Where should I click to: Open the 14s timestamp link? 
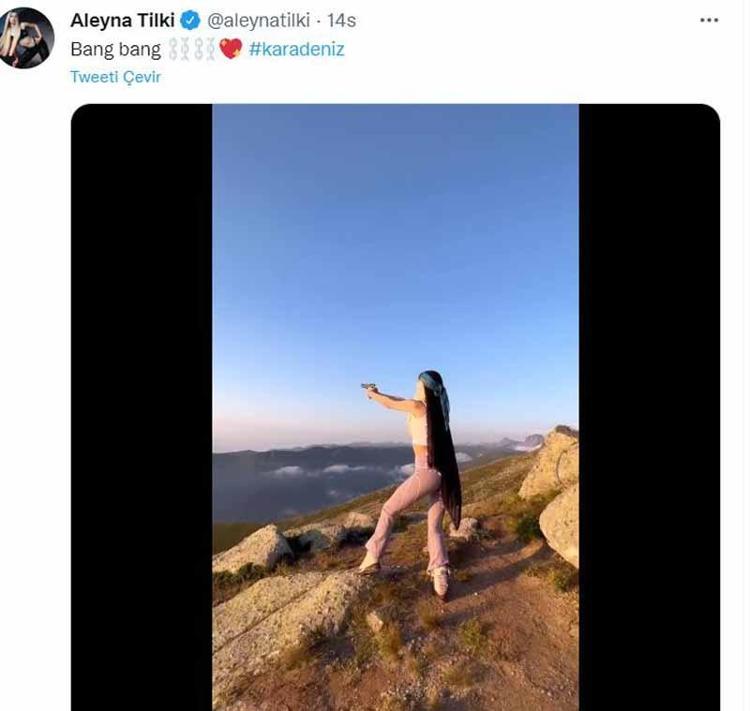click(342, 21)
